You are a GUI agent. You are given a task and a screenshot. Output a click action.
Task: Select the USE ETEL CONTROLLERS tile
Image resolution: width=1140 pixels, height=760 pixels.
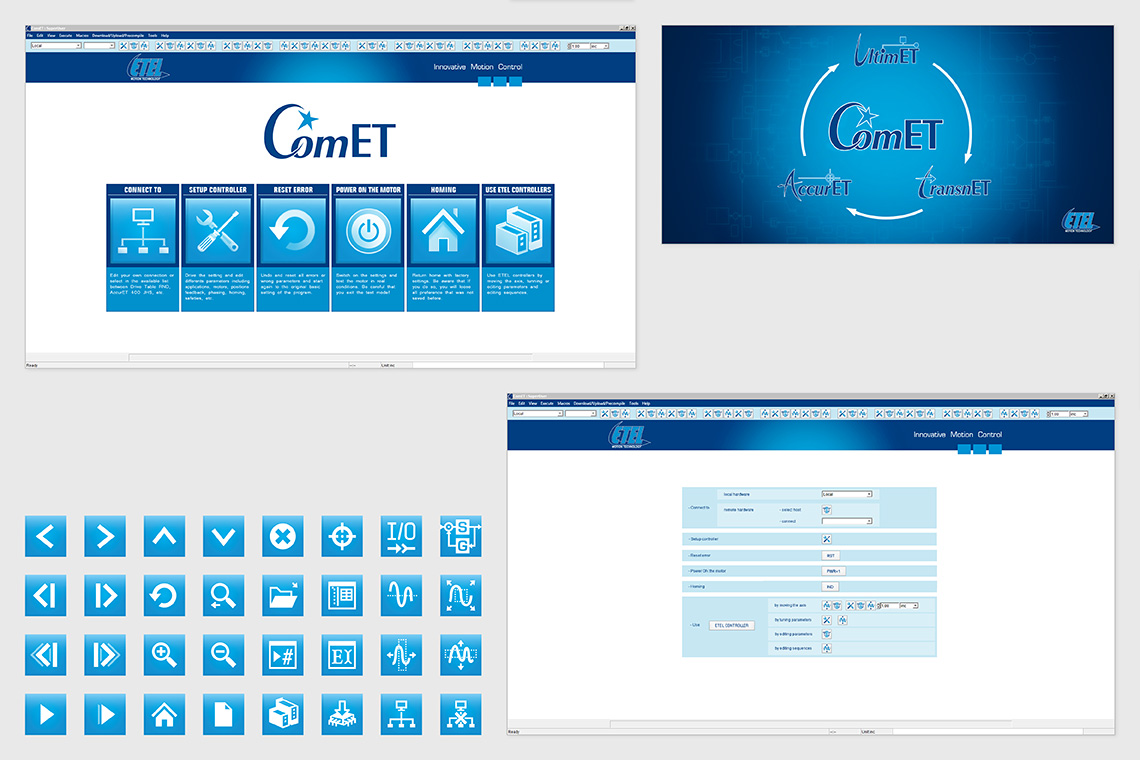(518, 248)
